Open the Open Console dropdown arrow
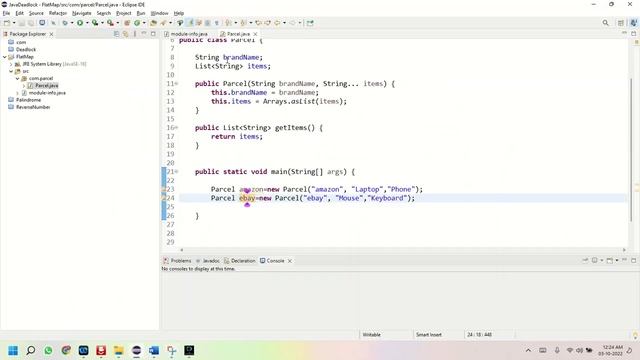The width and height of the screenshot is (640, 360). click(x=617, y=260)
